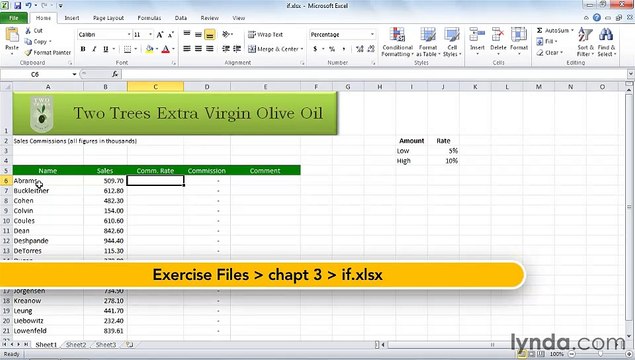Apply Percent Style format
Viewport: 635px width, 360px height.
332,49
